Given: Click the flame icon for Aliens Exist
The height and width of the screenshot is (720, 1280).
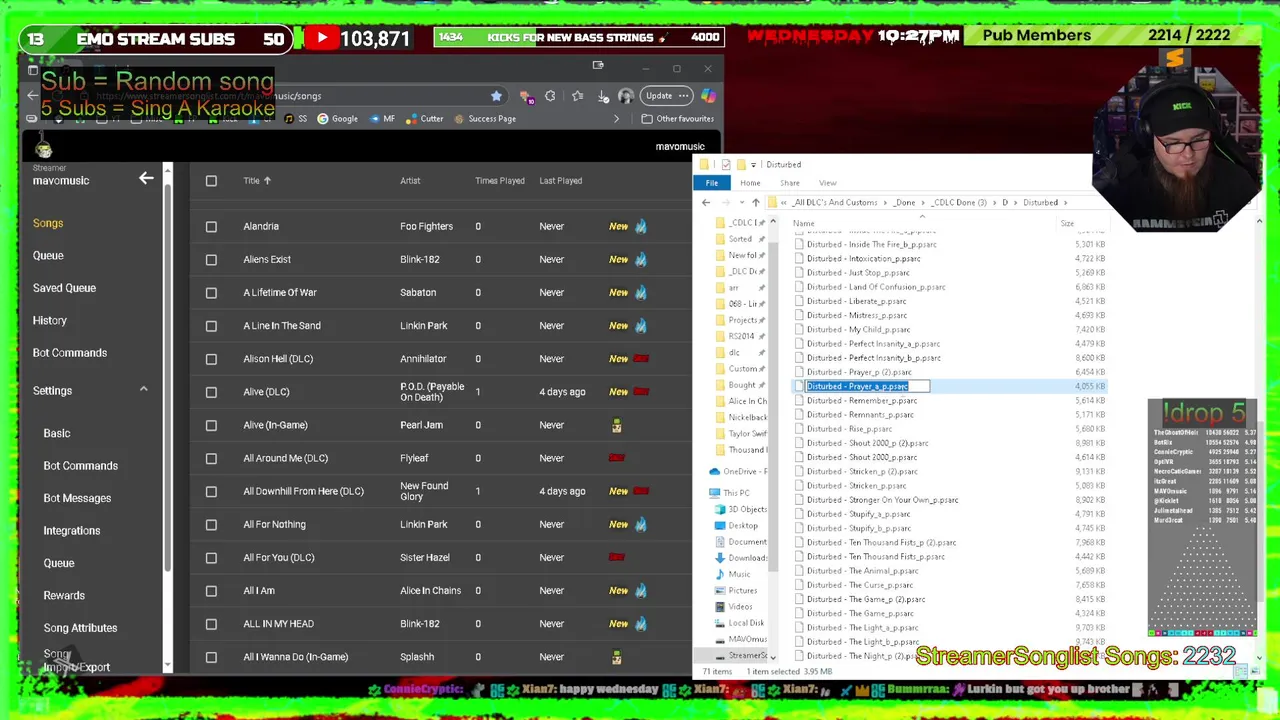Looking at the screenshot, I should [641, 259].
